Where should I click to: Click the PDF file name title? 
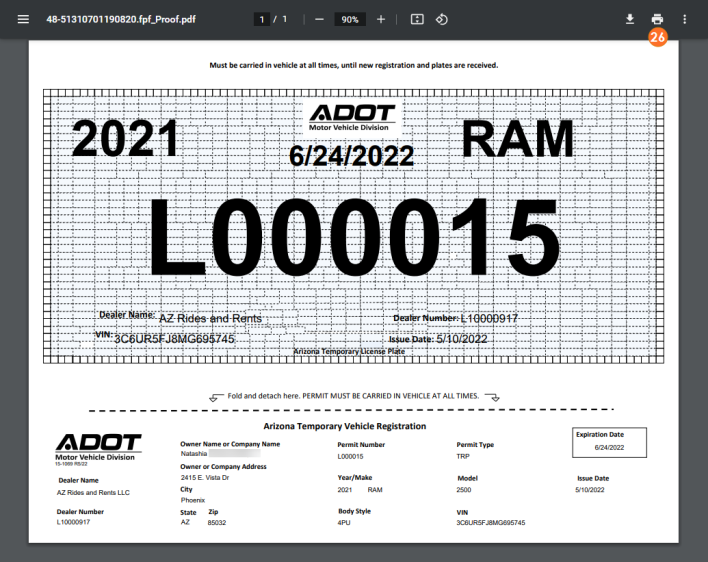click(x=121, y=19)
